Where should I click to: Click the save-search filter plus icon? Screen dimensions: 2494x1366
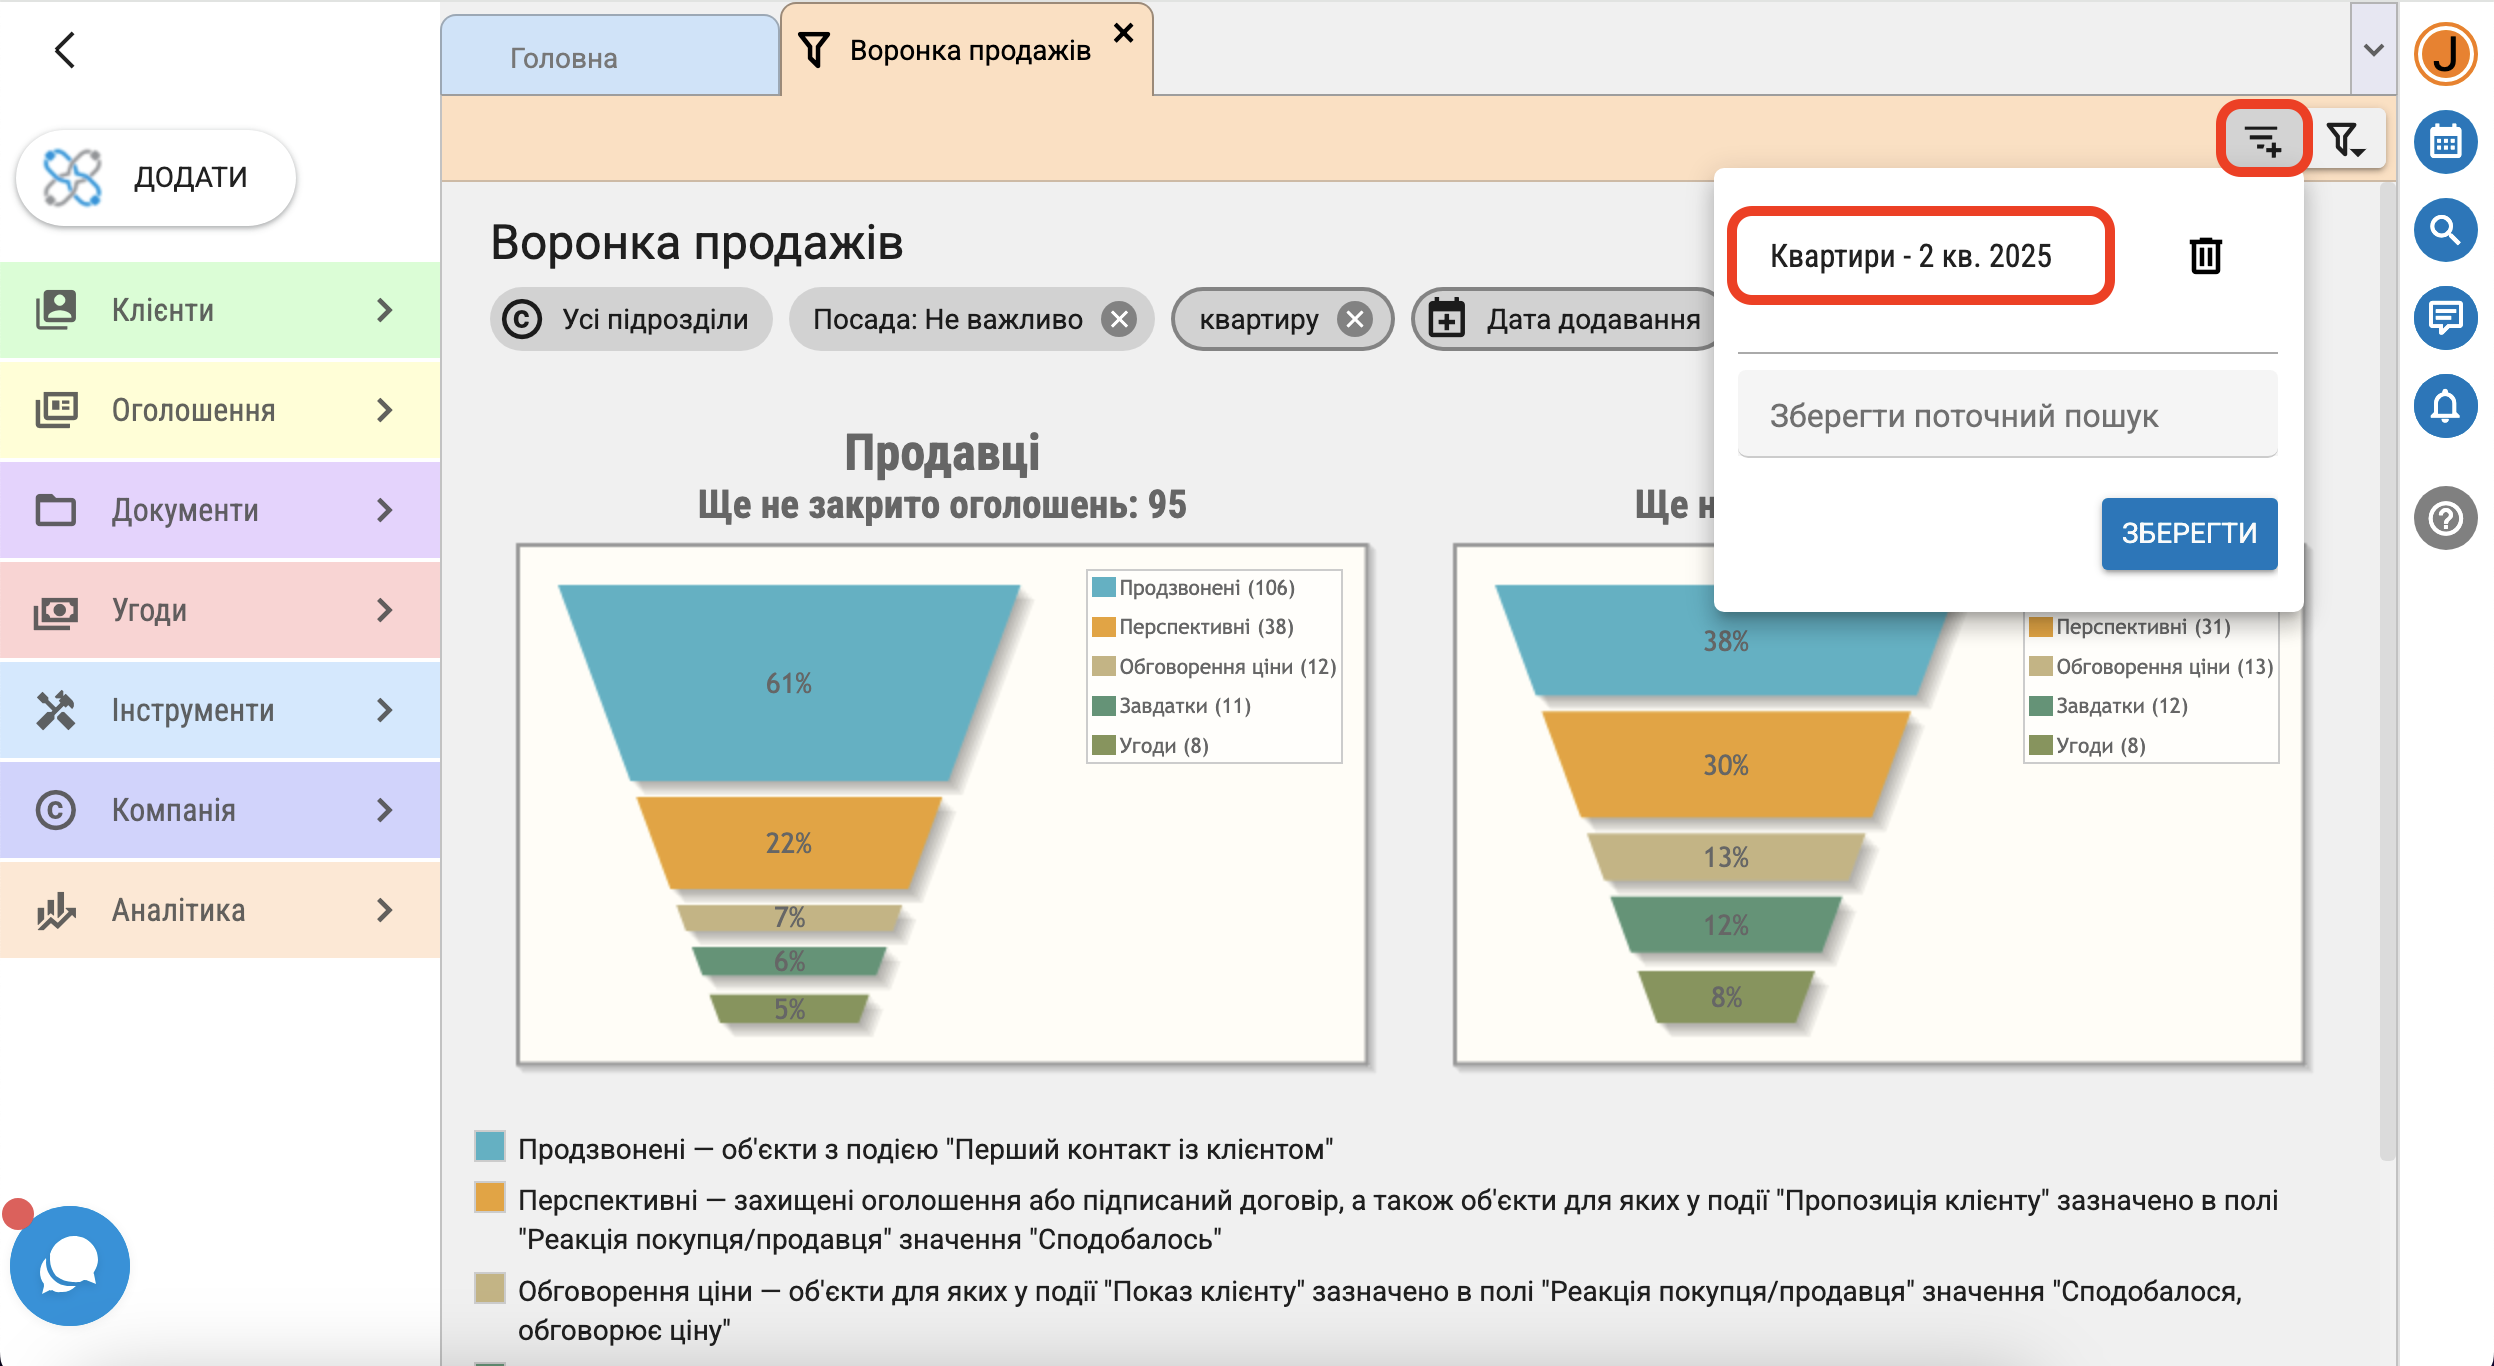[x=2262, y=140]
